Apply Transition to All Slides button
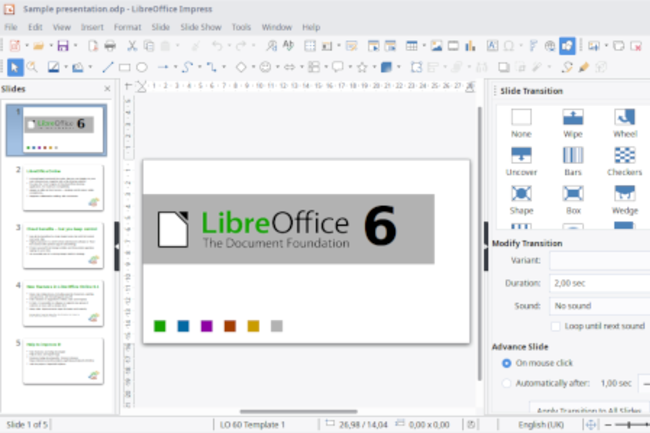This screenshot has width=650, height=433. [x=589, y=408]
